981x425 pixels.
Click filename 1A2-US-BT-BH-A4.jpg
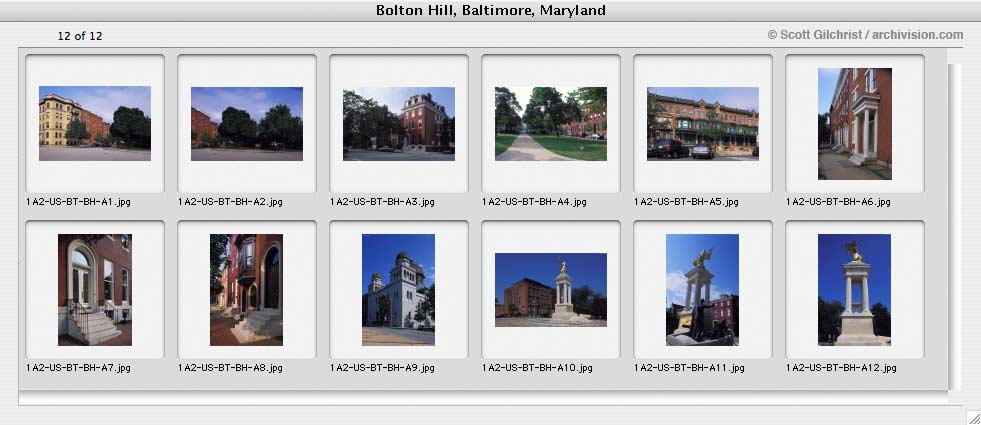tap(534, 202)
